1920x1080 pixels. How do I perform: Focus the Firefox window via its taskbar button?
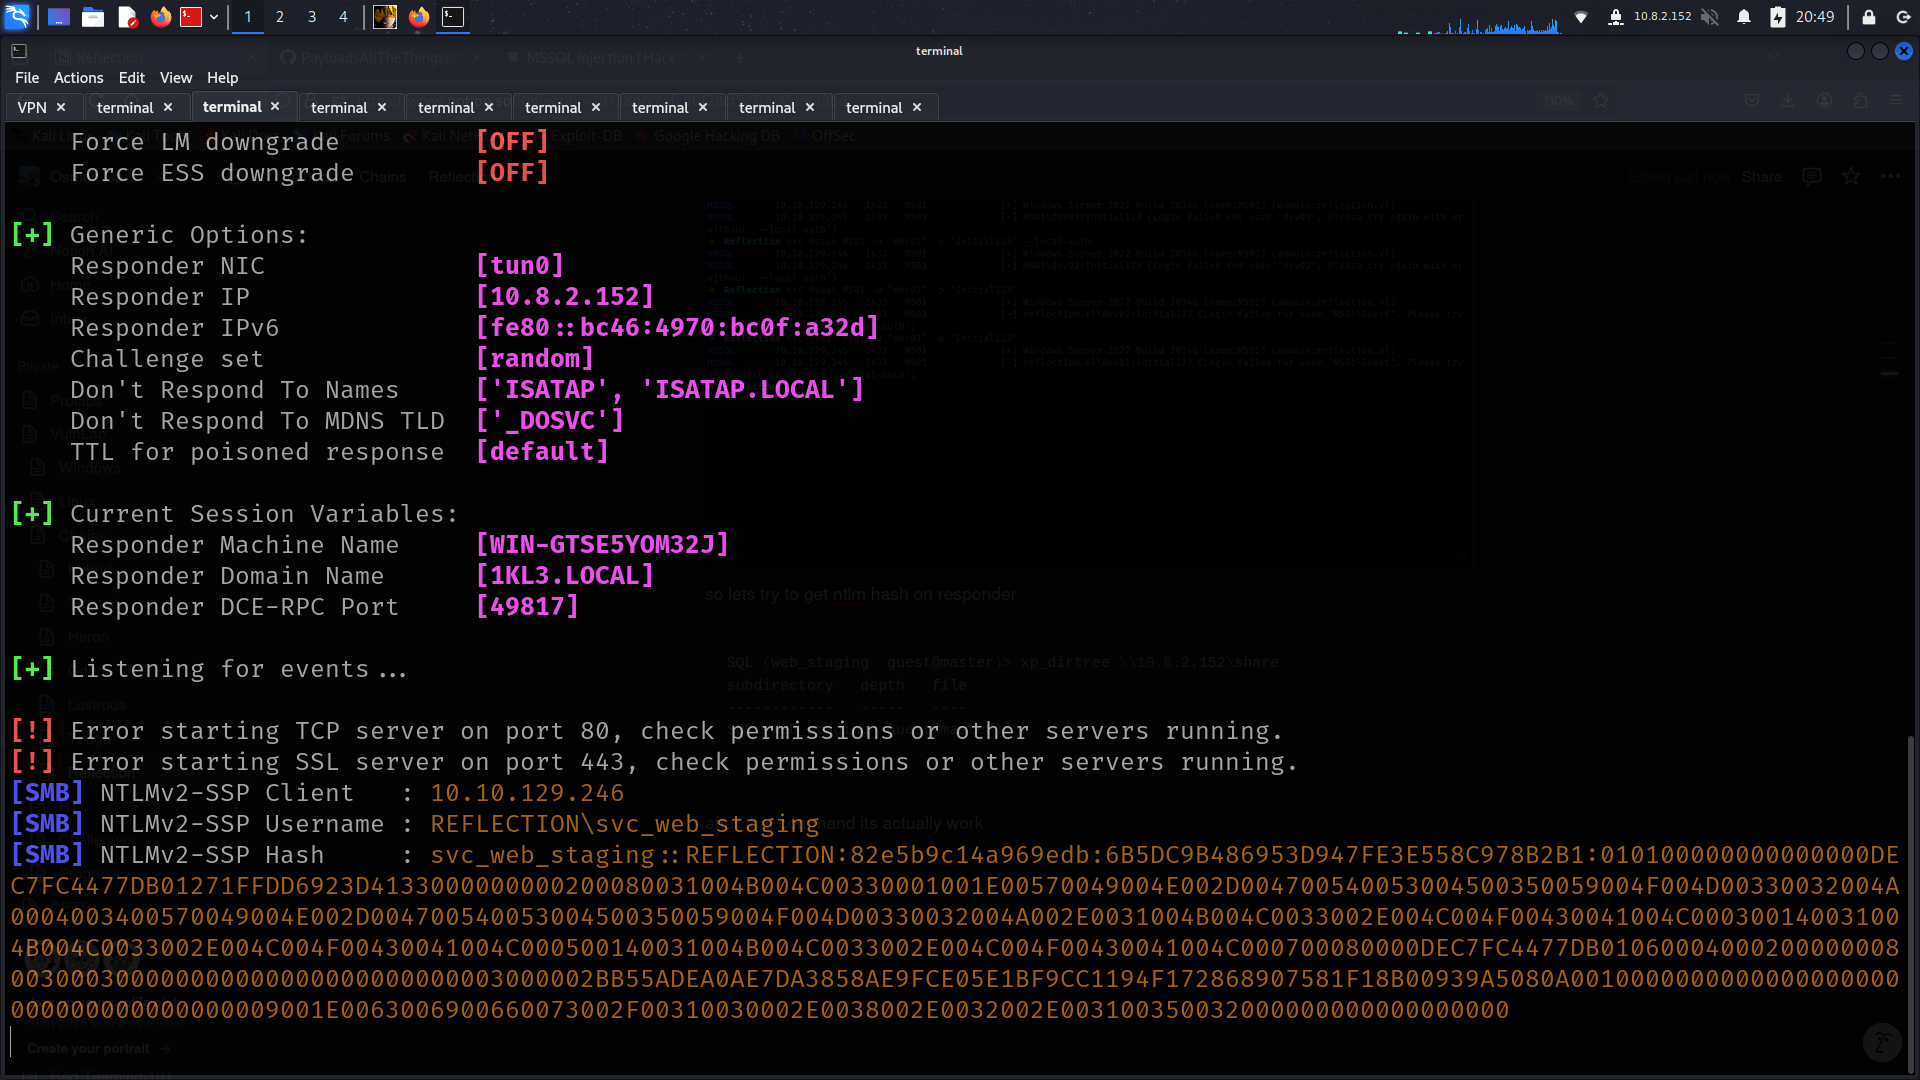[419, 17]
